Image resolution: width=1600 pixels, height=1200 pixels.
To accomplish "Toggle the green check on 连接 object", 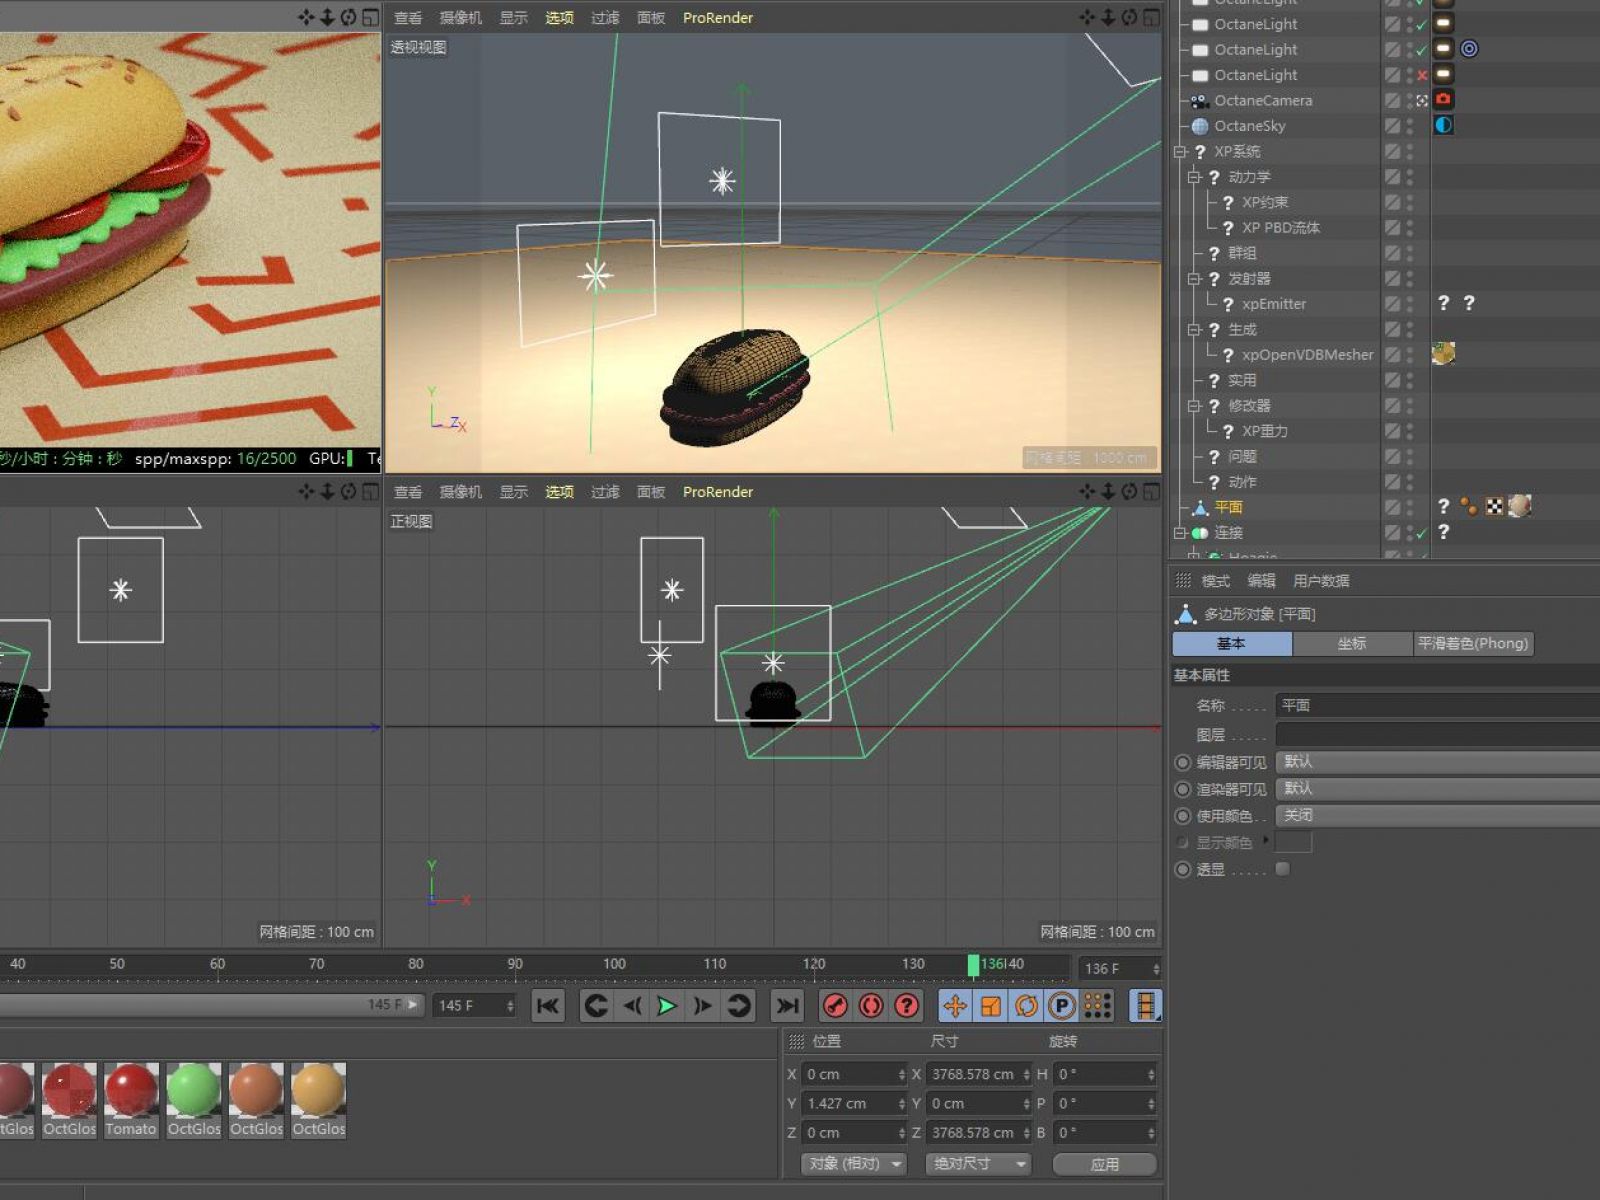I will coord(1421,533).
